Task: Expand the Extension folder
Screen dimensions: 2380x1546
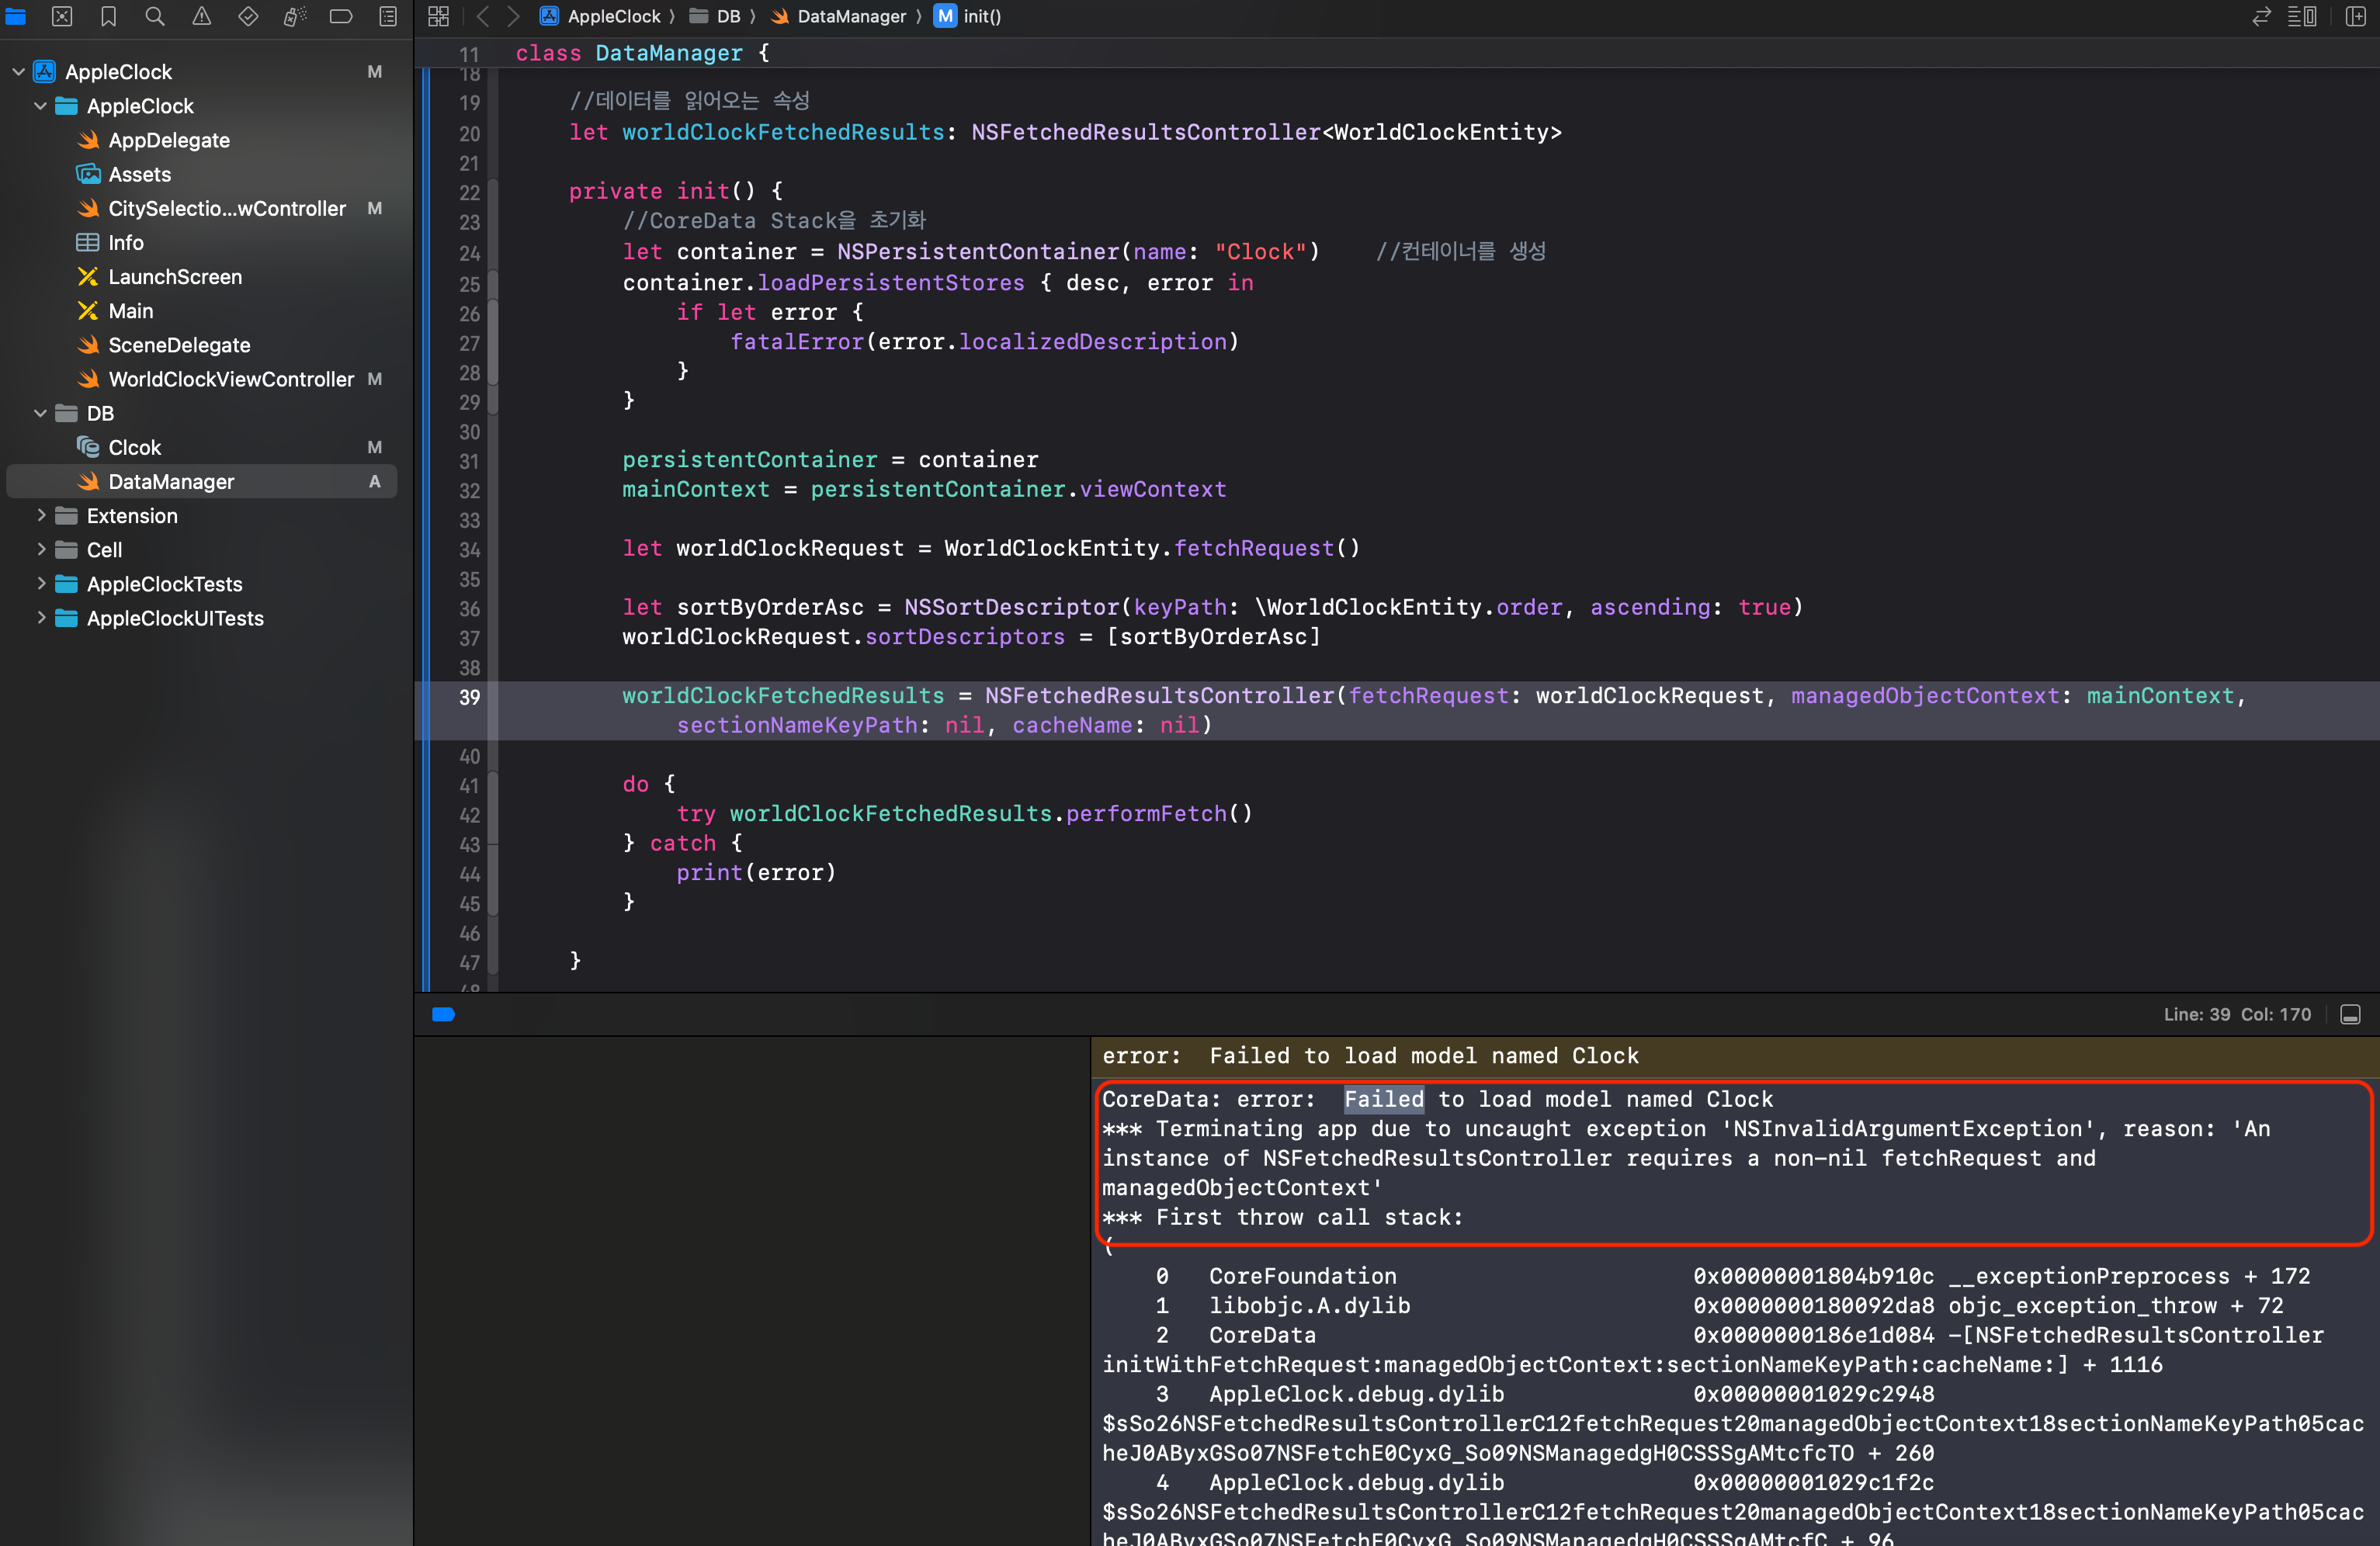Action: pyautogui.click(x=41, y=515)
